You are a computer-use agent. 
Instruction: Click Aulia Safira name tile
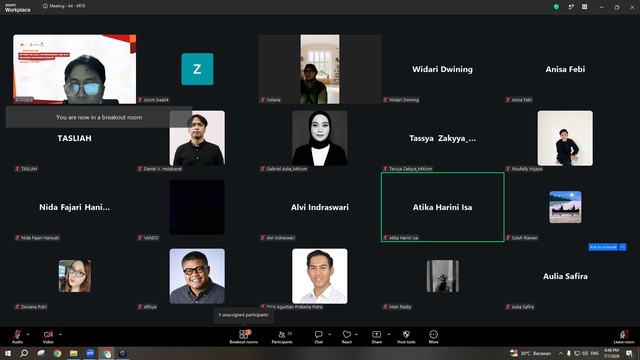tap(565, 276)
